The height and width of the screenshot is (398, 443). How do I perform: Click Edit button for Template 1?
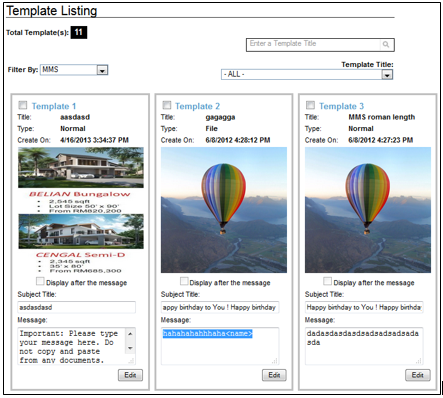click(x=130, y=375)
